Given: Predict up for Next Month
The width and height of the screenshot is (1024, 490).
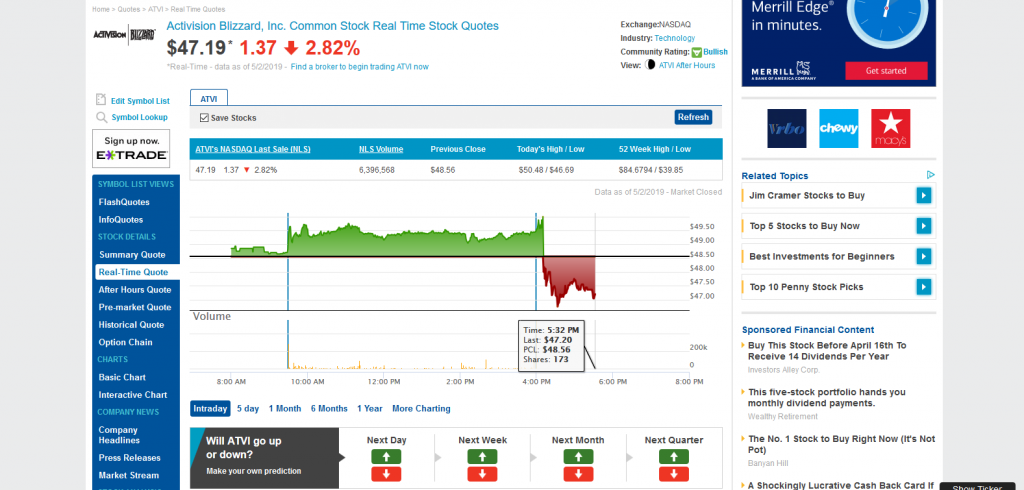Looking at the screenshot, I should tap(578, 456).
